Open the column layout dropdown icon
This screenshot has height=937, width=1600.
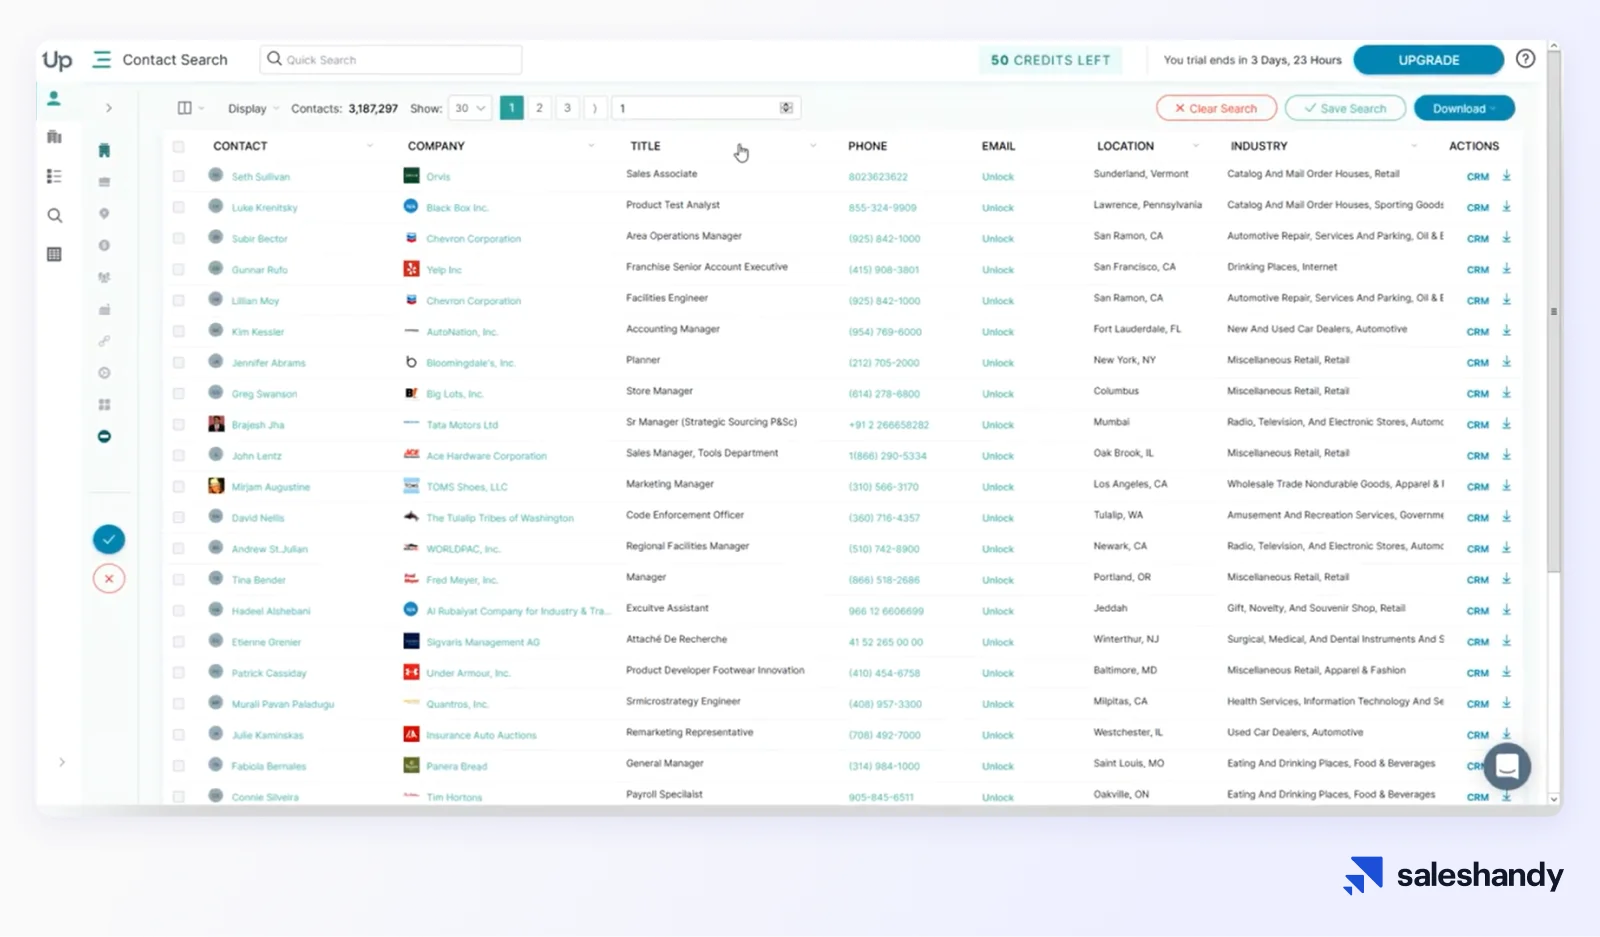point(190,108)
